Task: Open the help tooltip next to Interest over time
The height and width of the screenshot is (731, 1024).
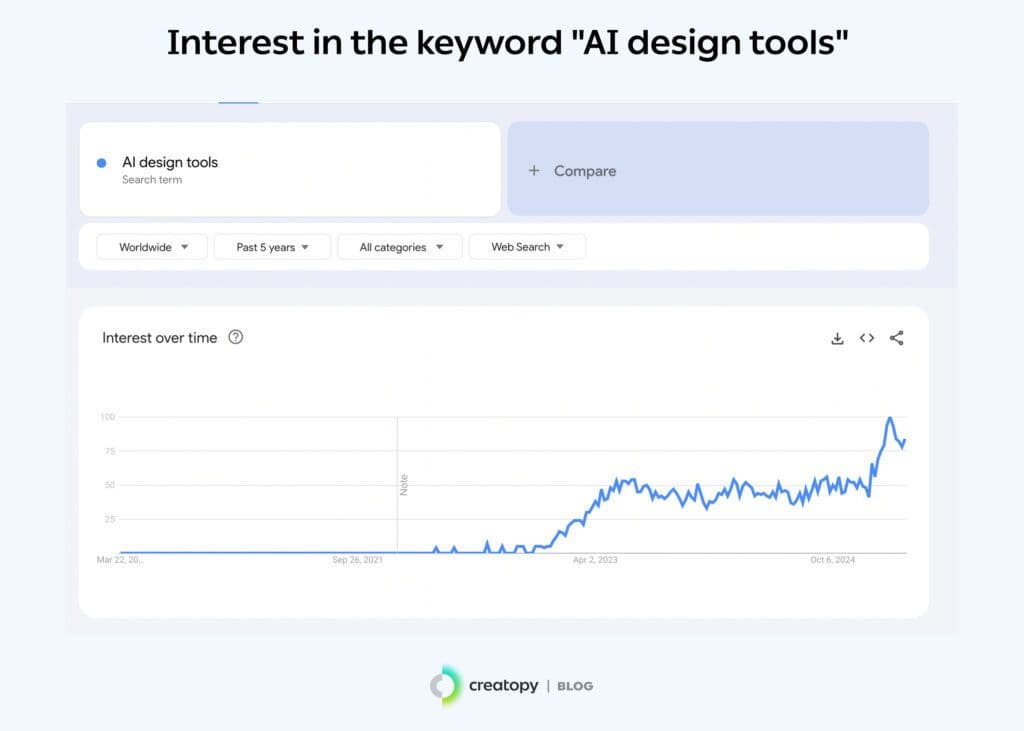Action: point(235,338)
